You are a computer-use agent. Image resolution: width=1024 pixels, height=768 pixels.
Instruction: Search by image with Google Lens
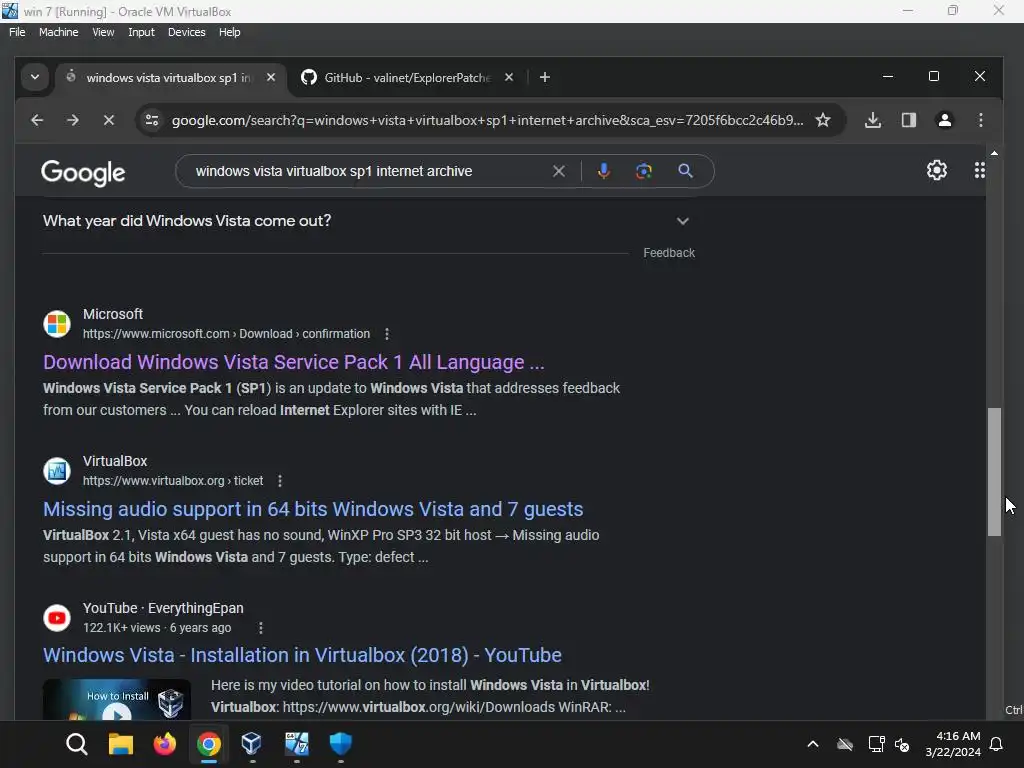[644, 171]
